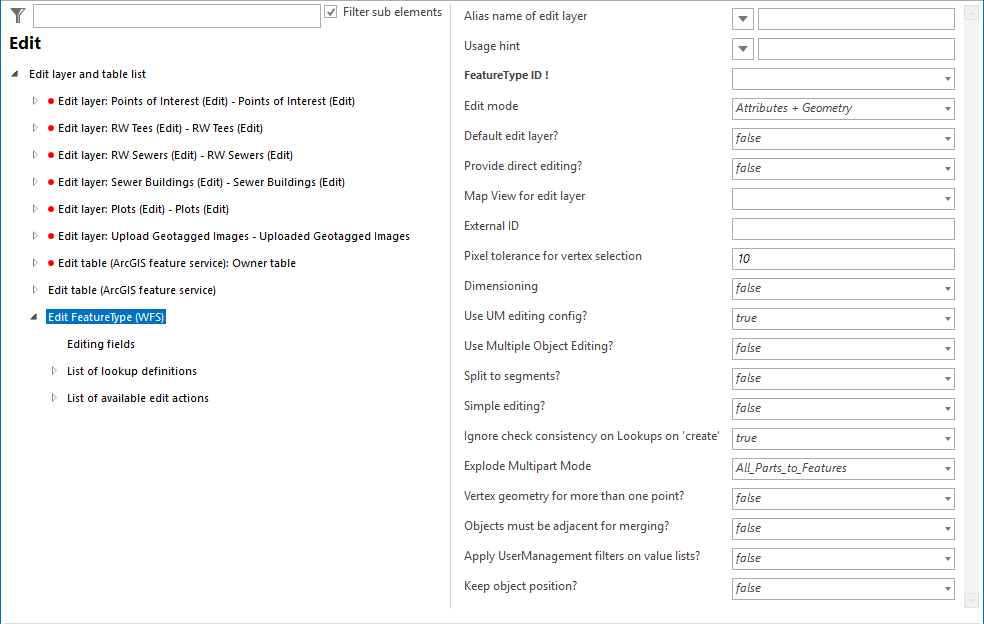Click the Pixel tolerance for vertex selection field
984x624 pixels.
(840, 258)
